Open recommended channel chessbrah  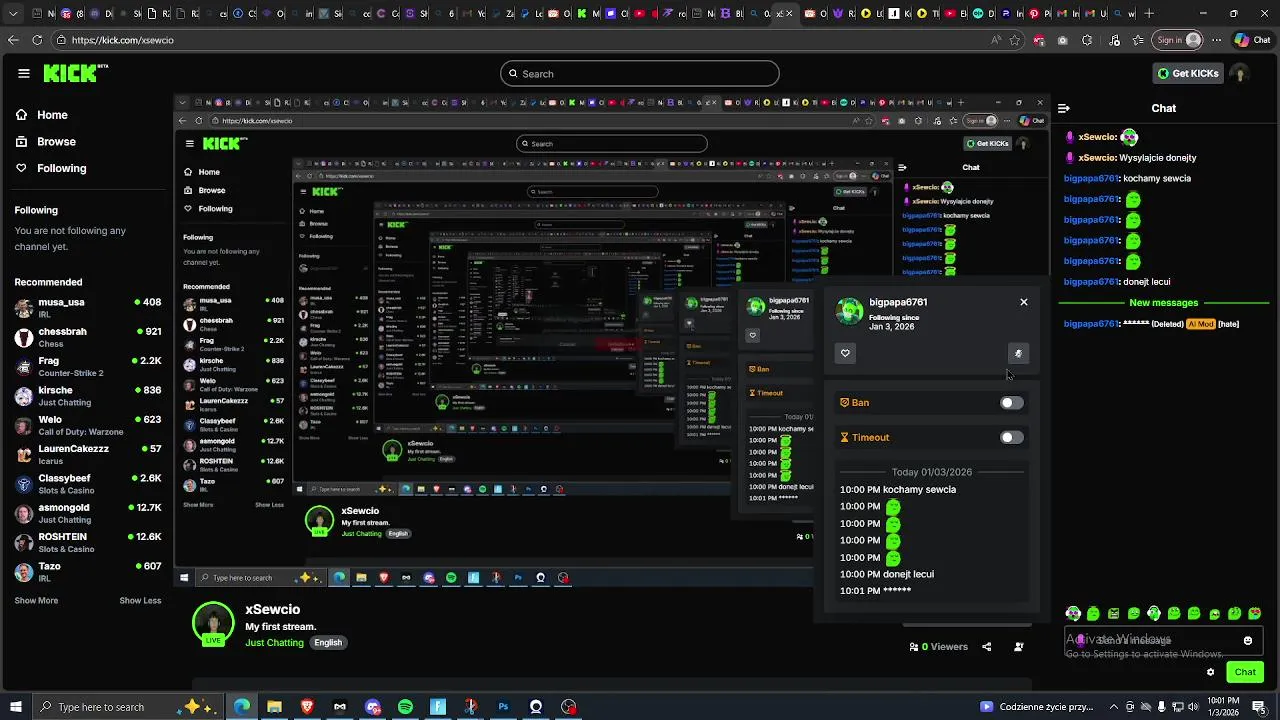coord(88,337)
